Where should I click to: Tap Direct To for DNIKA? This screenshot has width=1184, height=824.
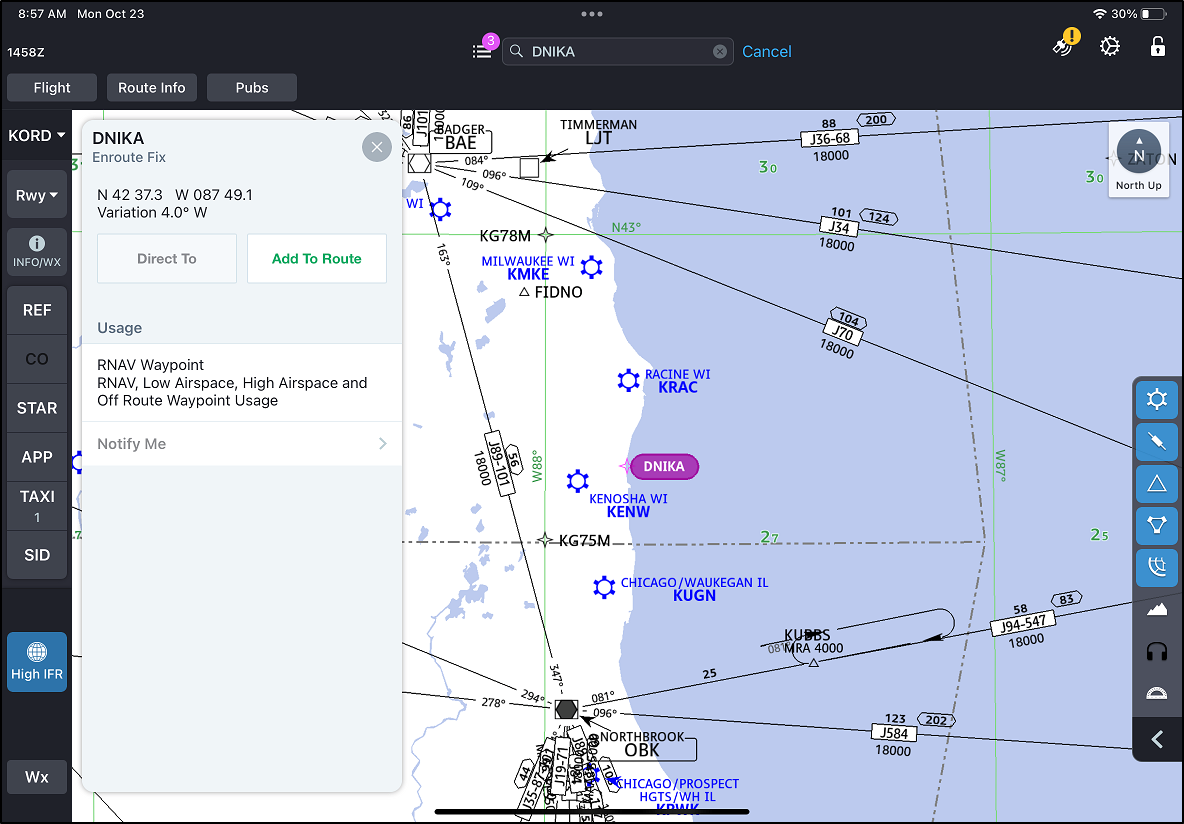(166, 258)
